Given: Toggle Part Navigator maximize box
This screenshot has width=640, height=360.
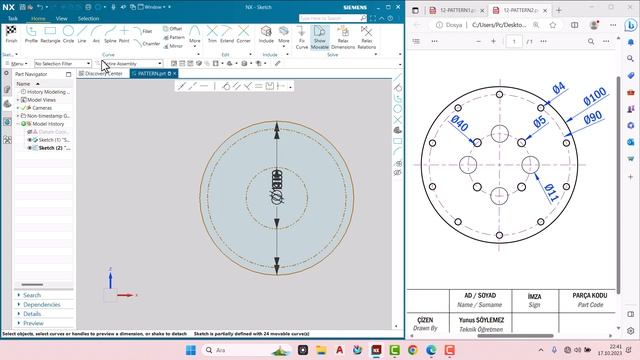Looking at the screenshot, I should [x=69, y=74].
